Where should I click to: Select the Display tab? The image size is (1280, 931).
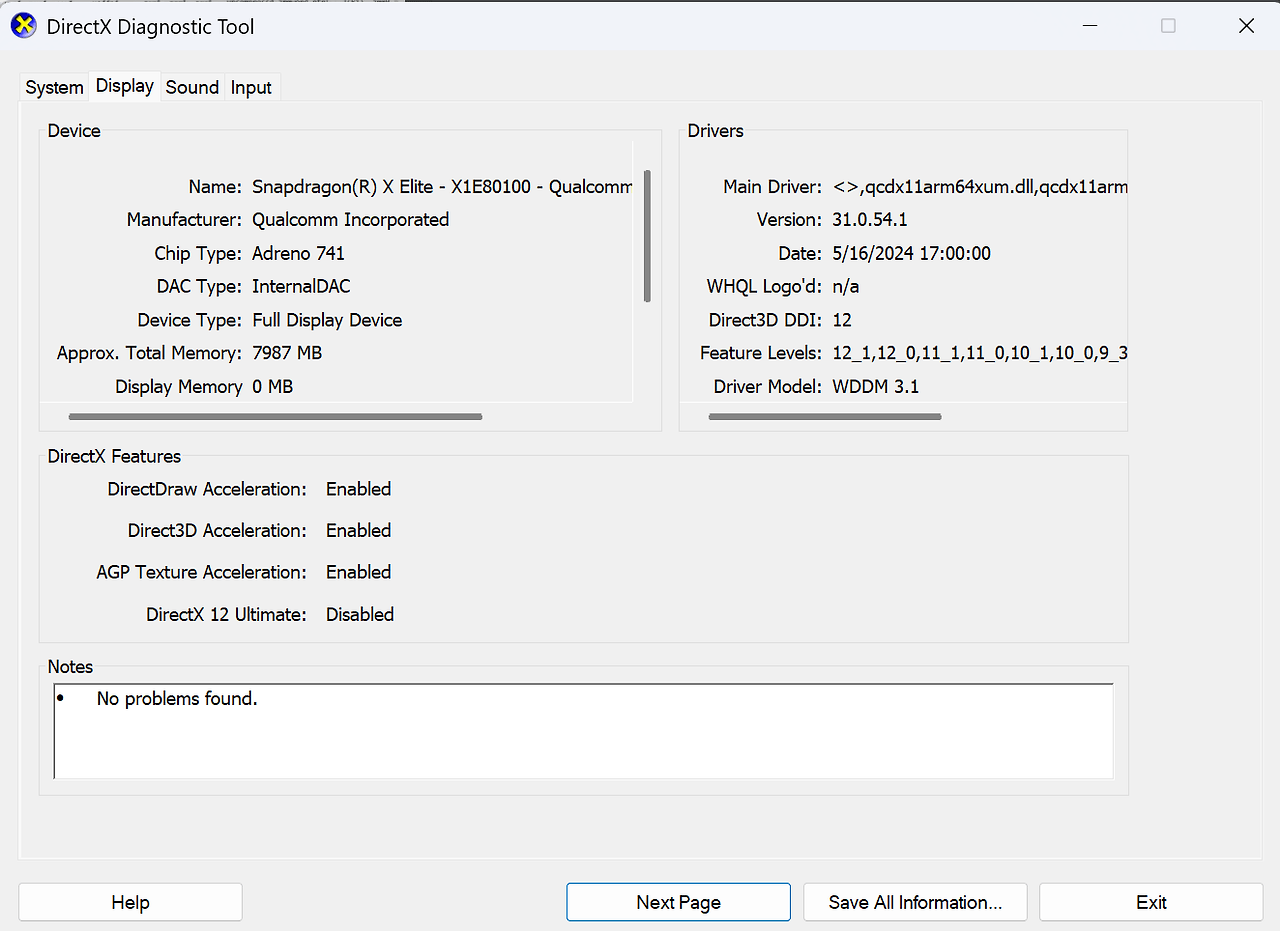pos(125,86)
